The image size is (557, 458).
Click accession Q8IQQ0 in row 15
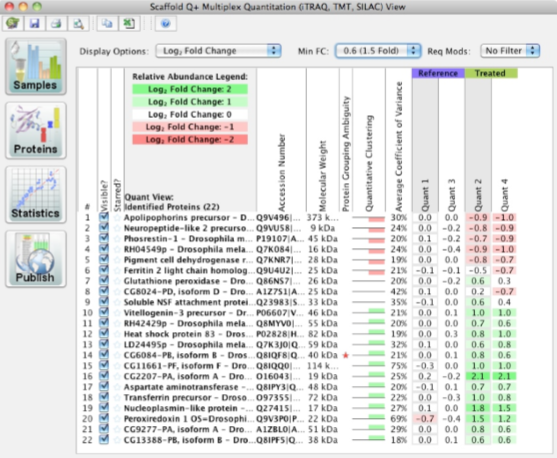tap(279, 366)
